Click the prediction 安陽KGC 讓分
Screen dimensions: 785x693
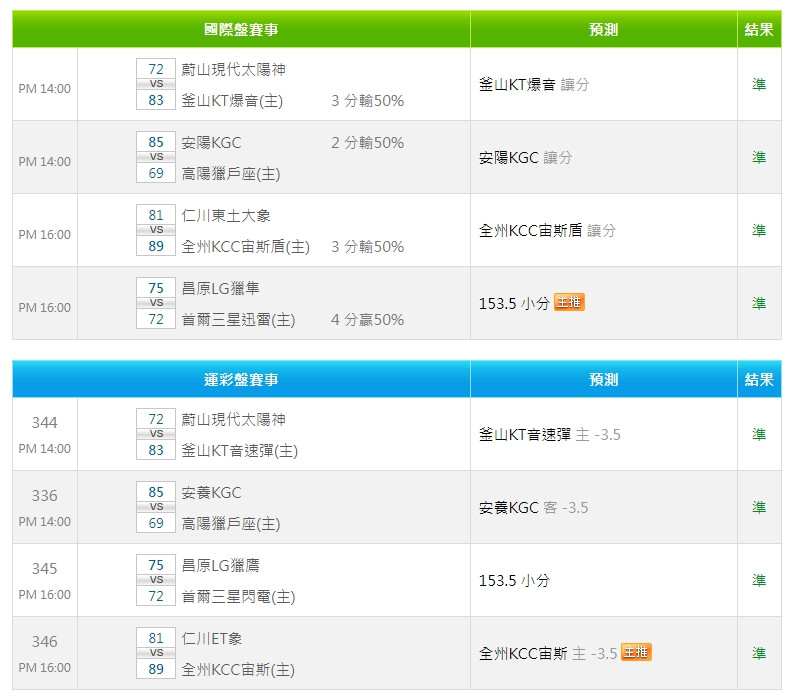(526, 158)
